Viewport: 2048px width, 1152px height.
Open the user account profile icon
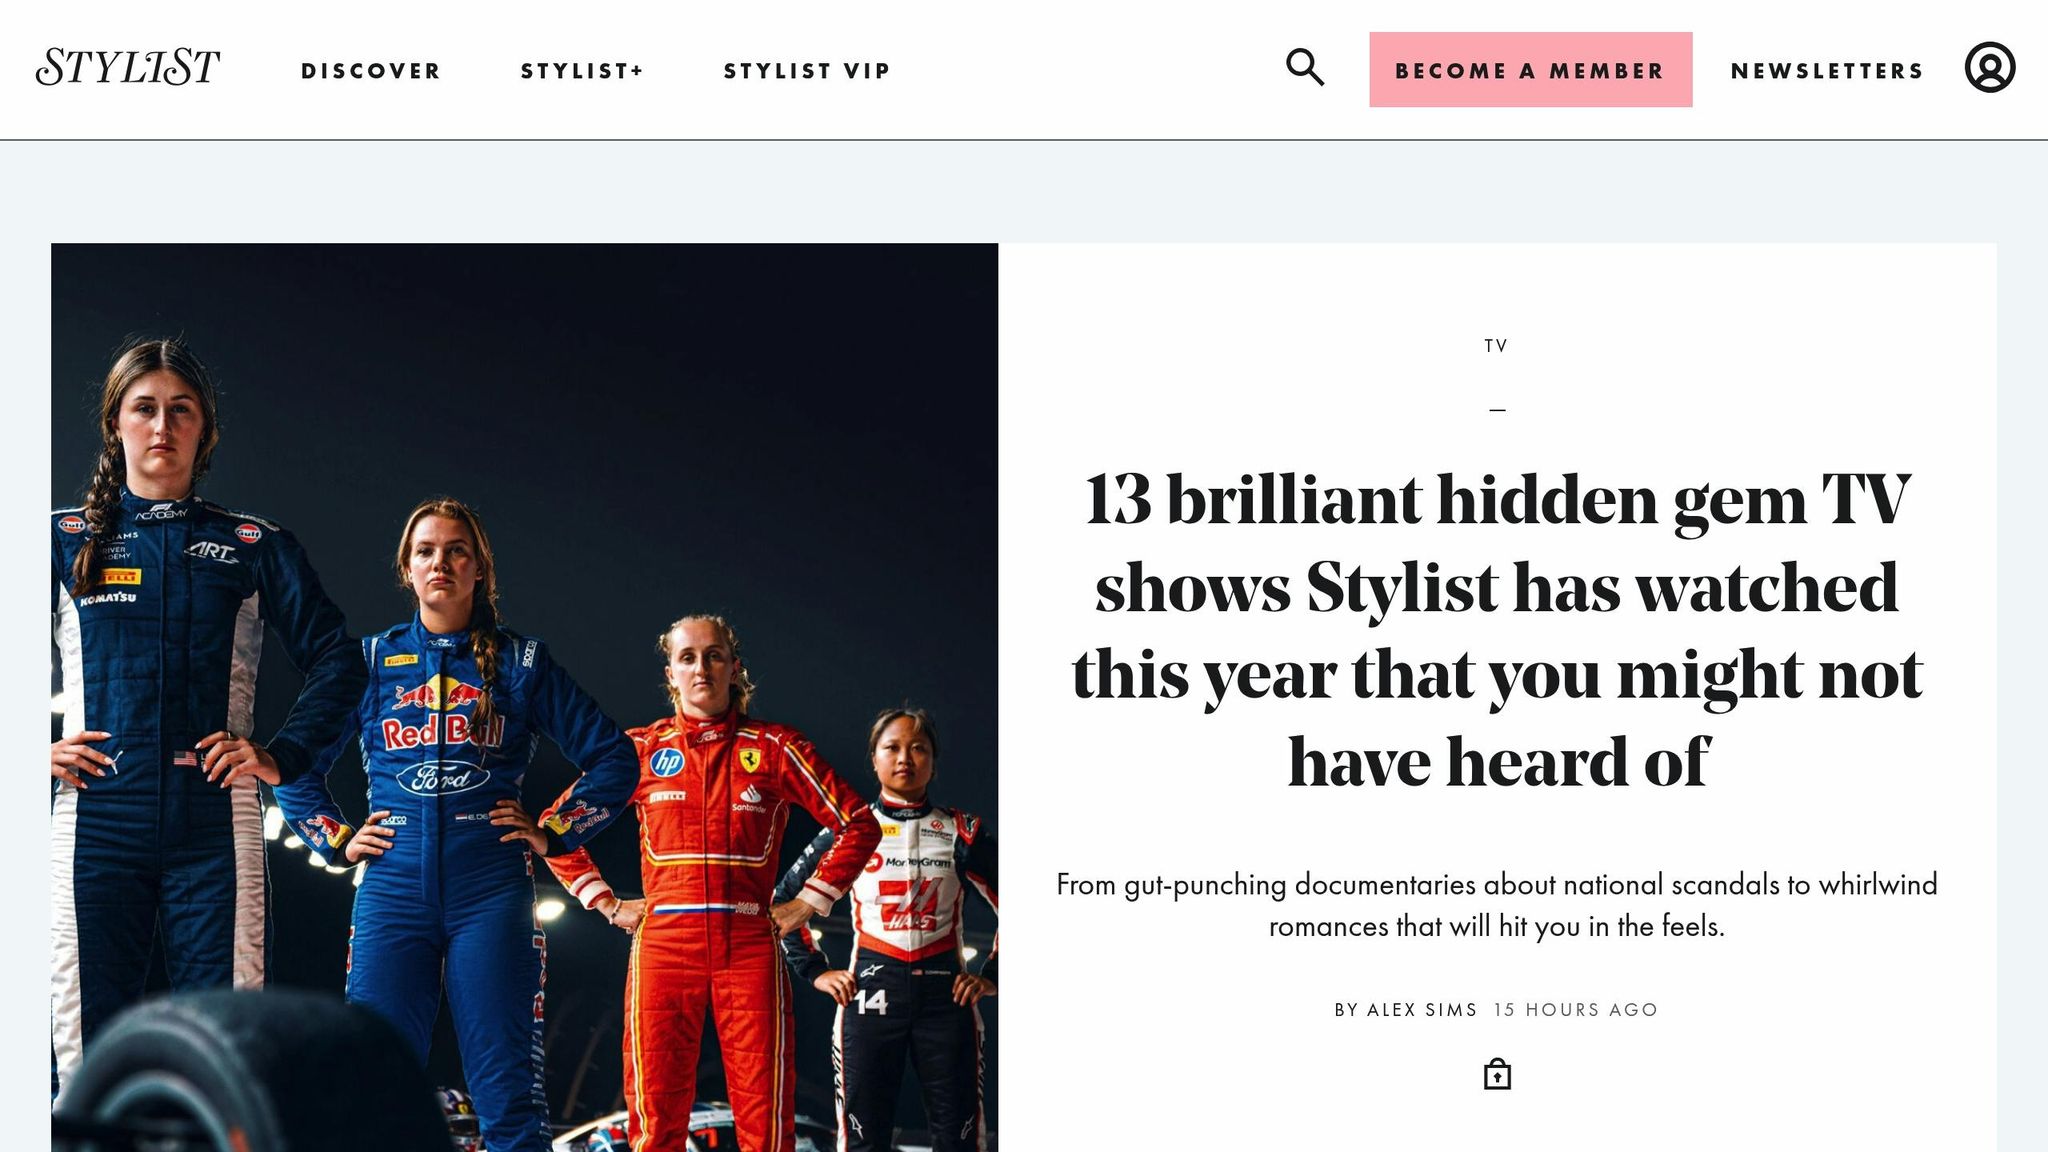[1990, 67]
